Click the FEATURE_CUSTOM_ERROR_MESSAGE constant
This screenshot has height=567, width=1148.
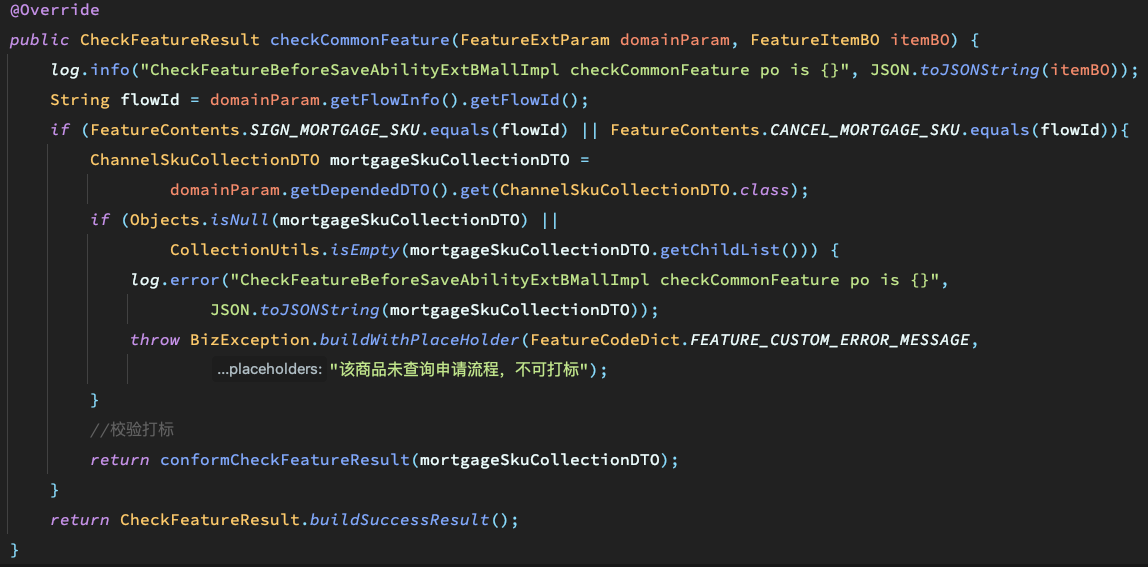point(831,340)
